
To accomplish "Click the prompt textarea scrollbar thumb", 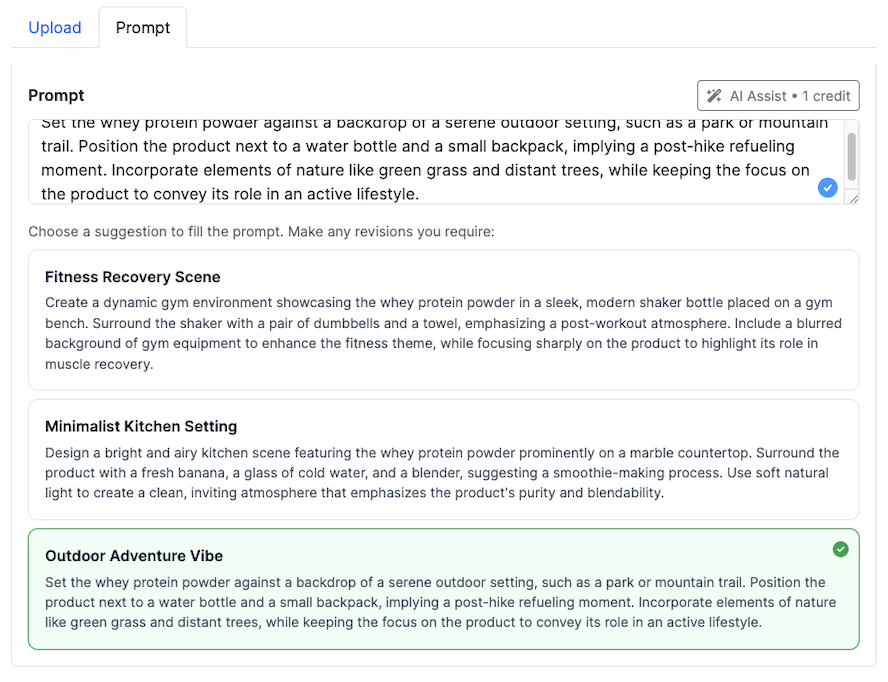I will tap(852, 157).
